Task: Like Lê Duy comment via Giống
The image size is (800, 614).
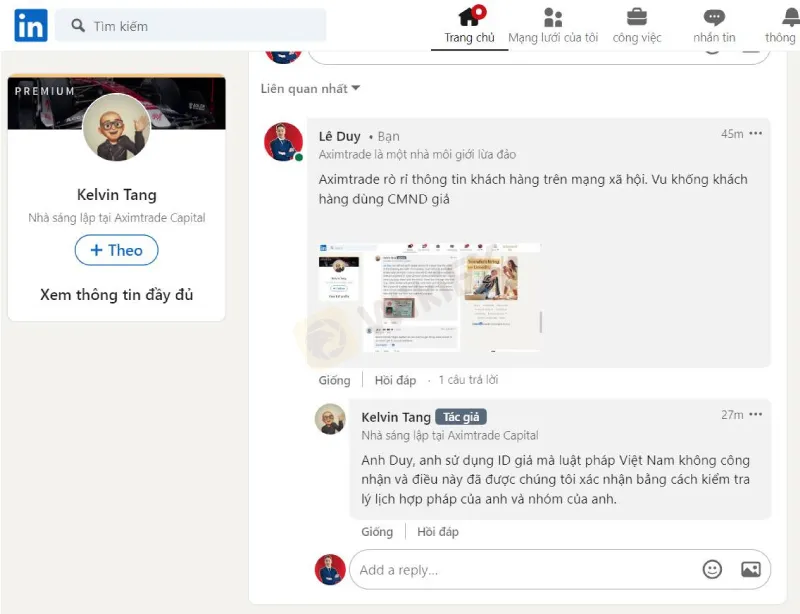Action: coord(335,380)
